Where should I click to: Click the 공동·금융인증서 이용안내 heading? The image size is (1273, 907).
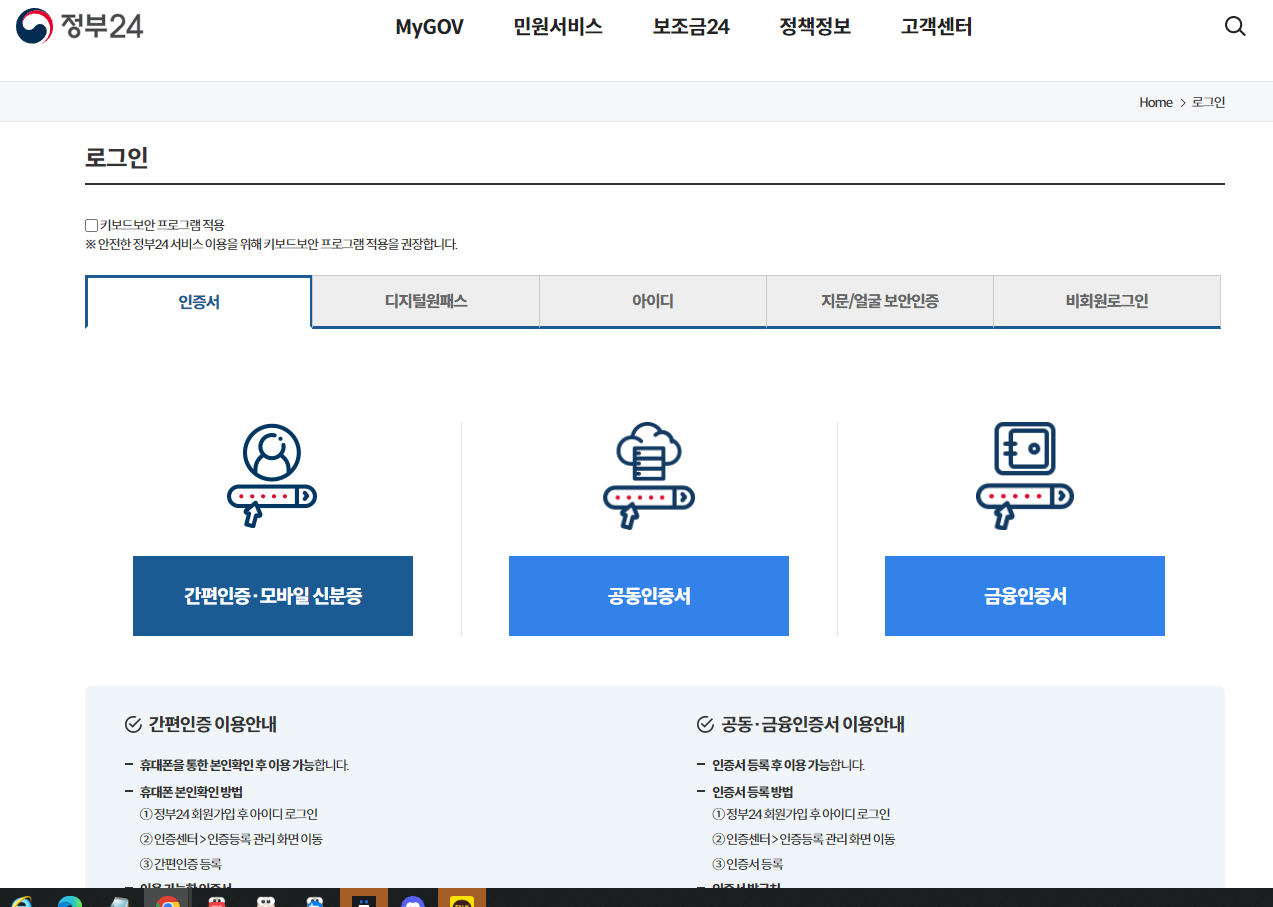[813, 724]
